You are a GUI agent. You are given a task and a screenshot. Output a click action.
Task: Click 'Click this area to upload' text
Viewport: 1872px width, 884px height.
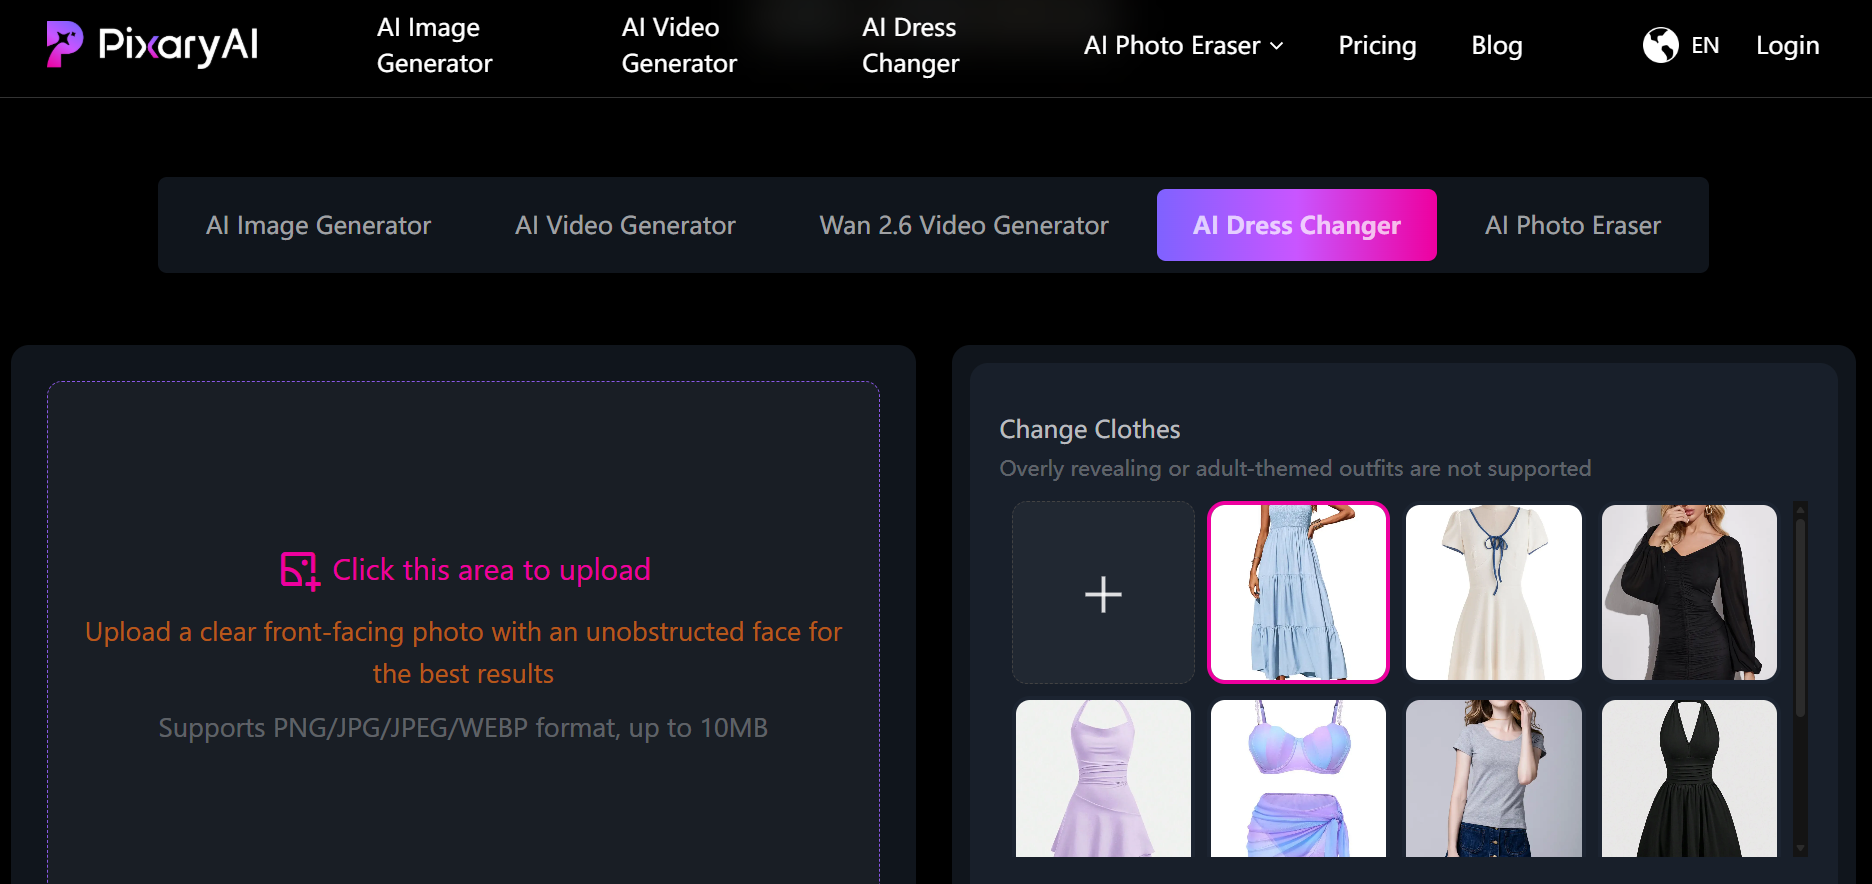[491, 570]
